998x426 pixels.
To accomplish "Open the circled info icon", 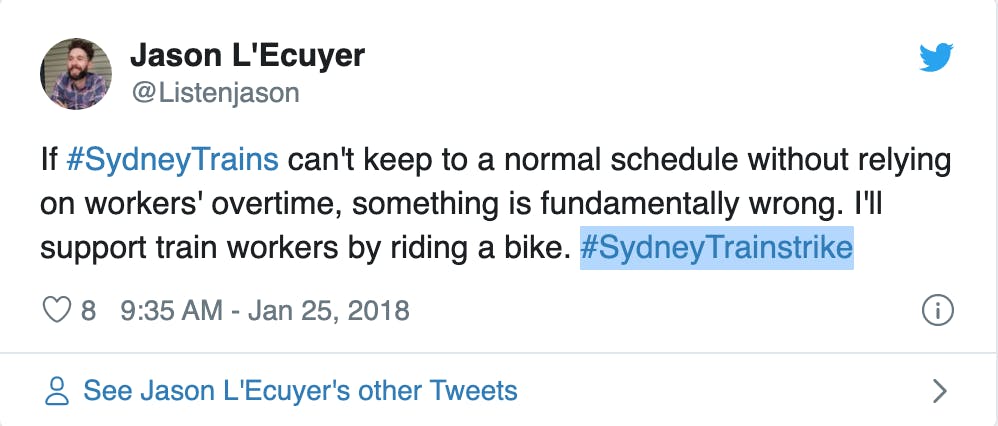I will click(x=938, y=311).
